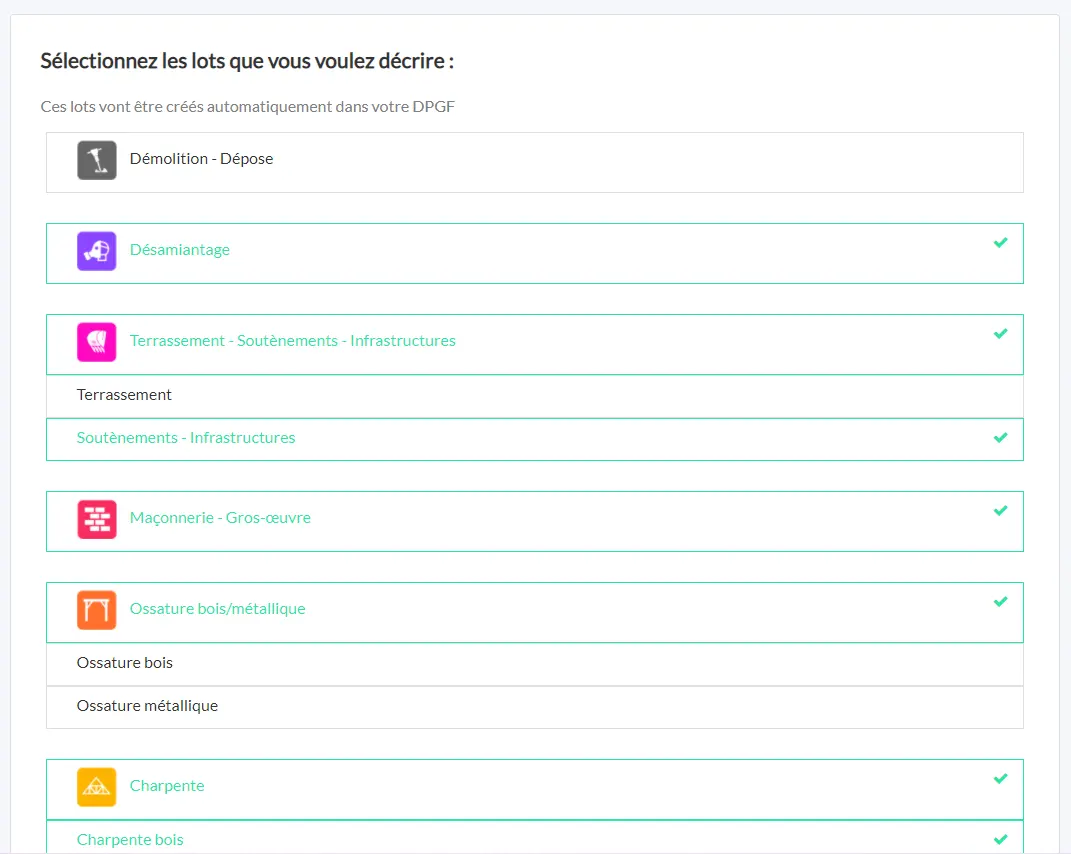Uncheck the Désamiantage checkmark
This screenshot has height=854, width=1071.
[x=1001, y=243]
